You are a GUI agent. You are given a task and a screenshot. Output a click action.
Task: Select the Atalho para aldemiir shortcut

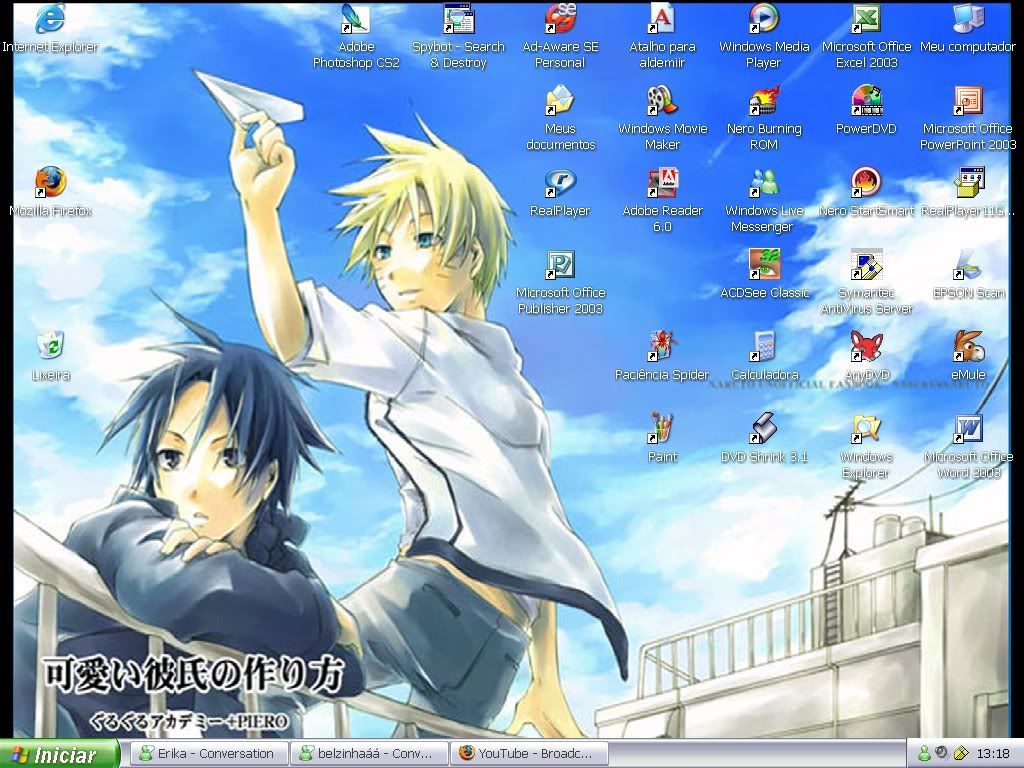pyautogui.click(x=662, y=18)
